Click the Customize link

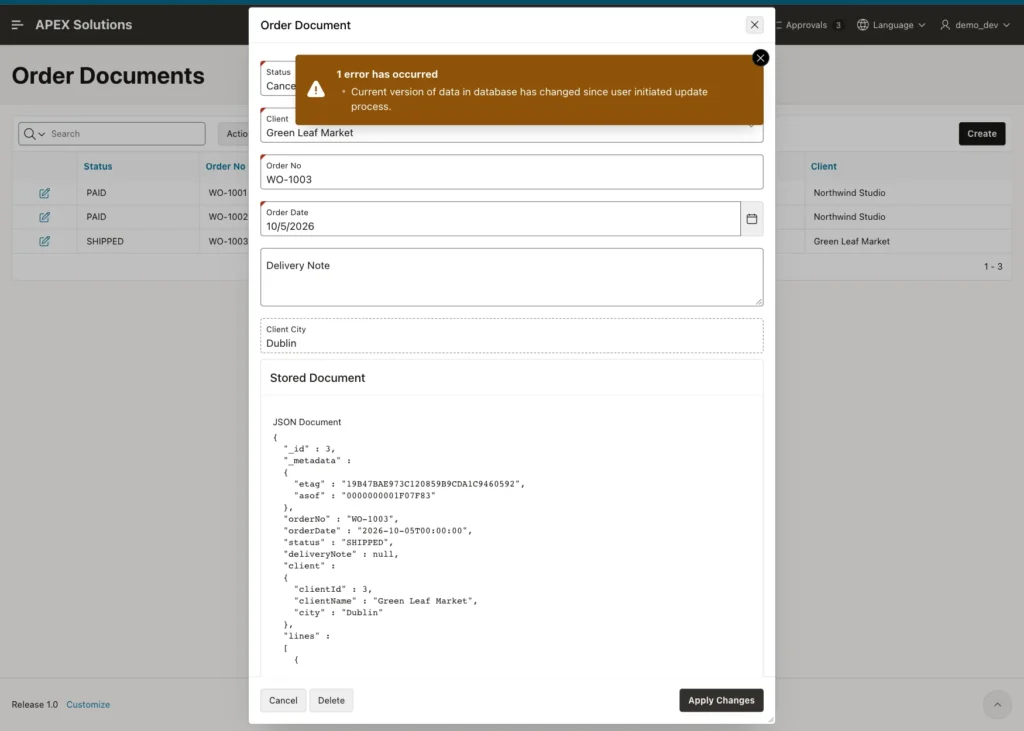pos(88,704)
